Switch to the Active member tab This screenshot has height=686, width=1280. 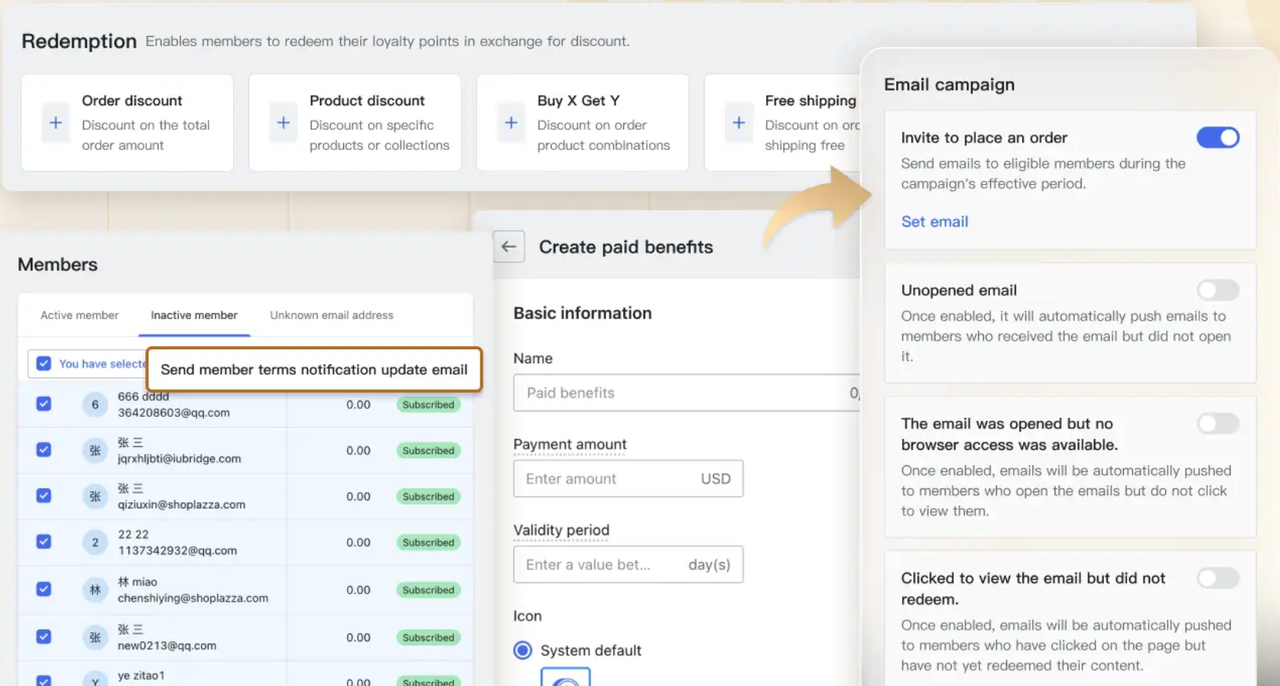tap(79, 315)
